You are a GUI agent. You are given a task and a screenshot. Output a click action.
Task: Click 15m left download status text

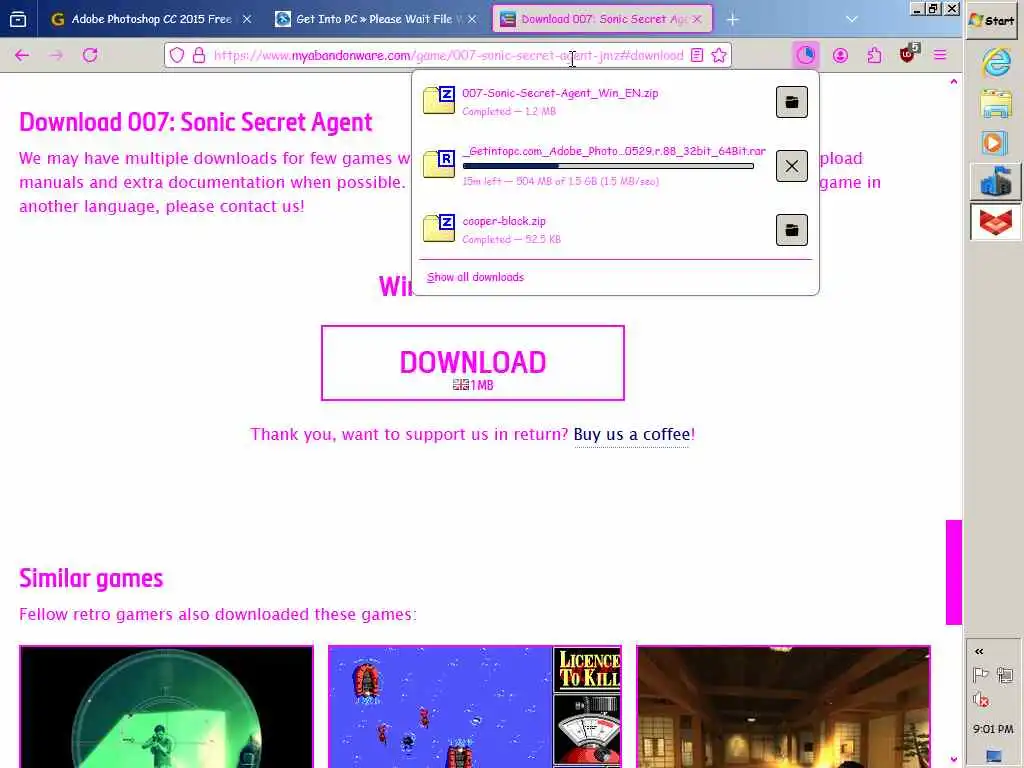(560, 182)
